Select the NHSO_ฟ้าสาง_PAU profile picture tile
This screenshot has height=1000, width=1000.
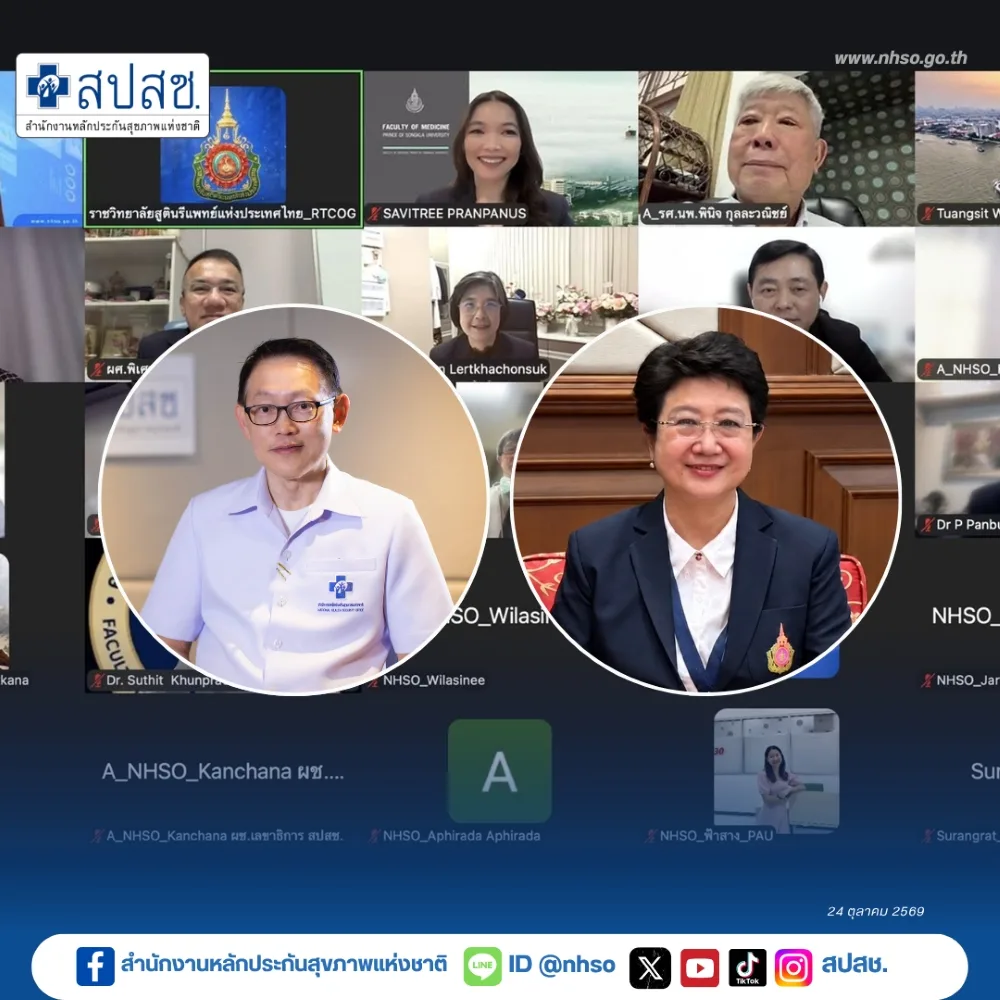776,770
